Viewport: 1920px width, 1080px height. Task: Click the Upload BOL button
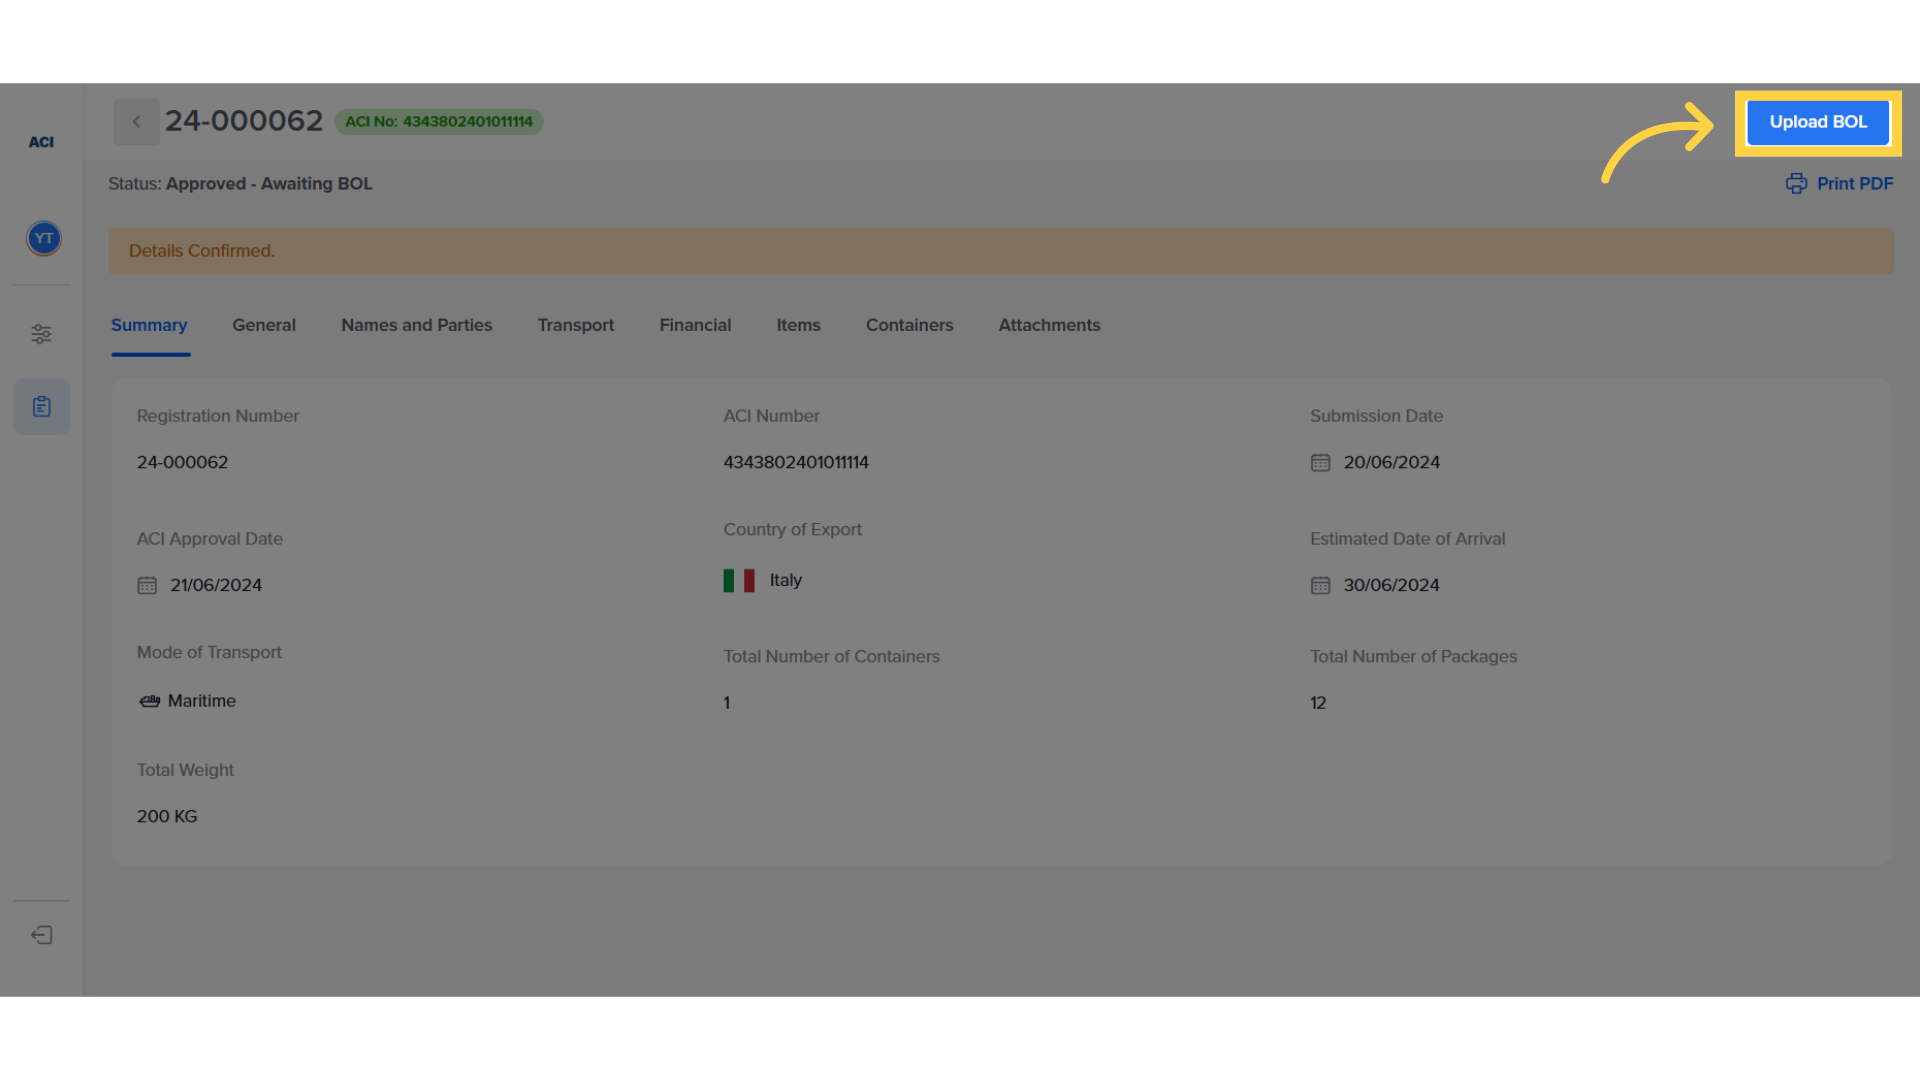(1817, 122)
